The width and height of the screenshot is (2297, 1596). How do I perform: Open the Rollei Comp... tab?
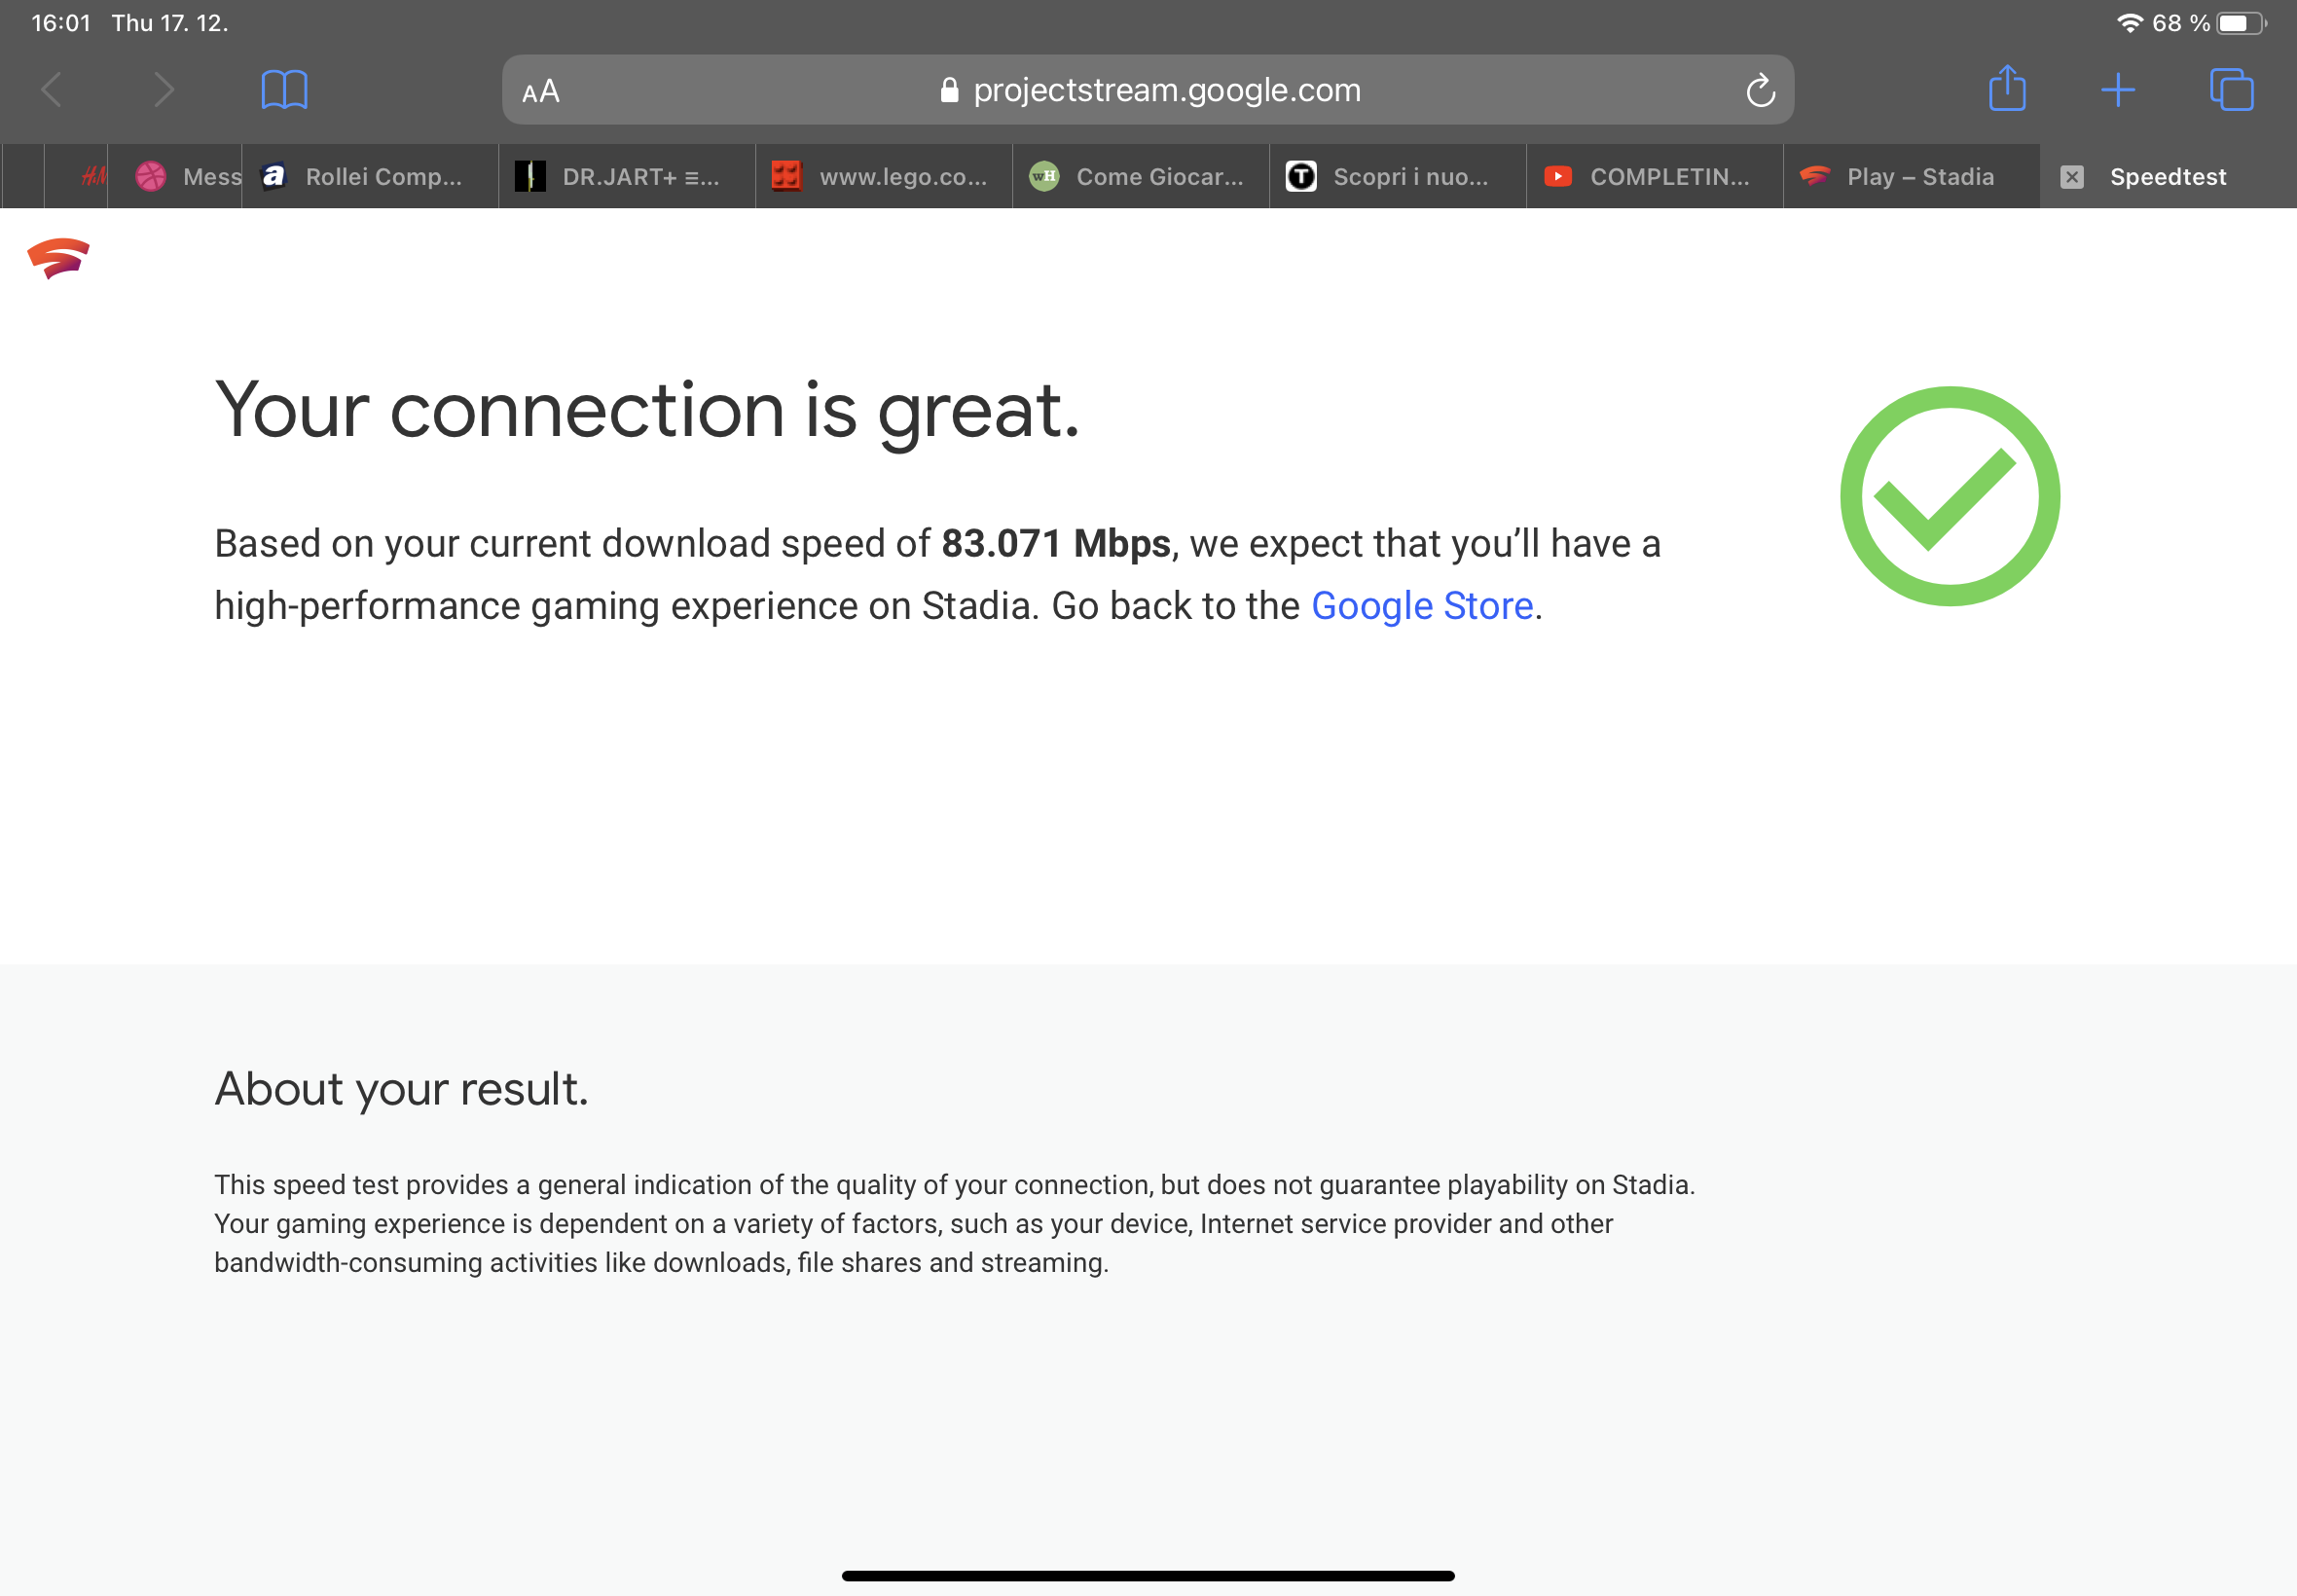coord(370,177)
